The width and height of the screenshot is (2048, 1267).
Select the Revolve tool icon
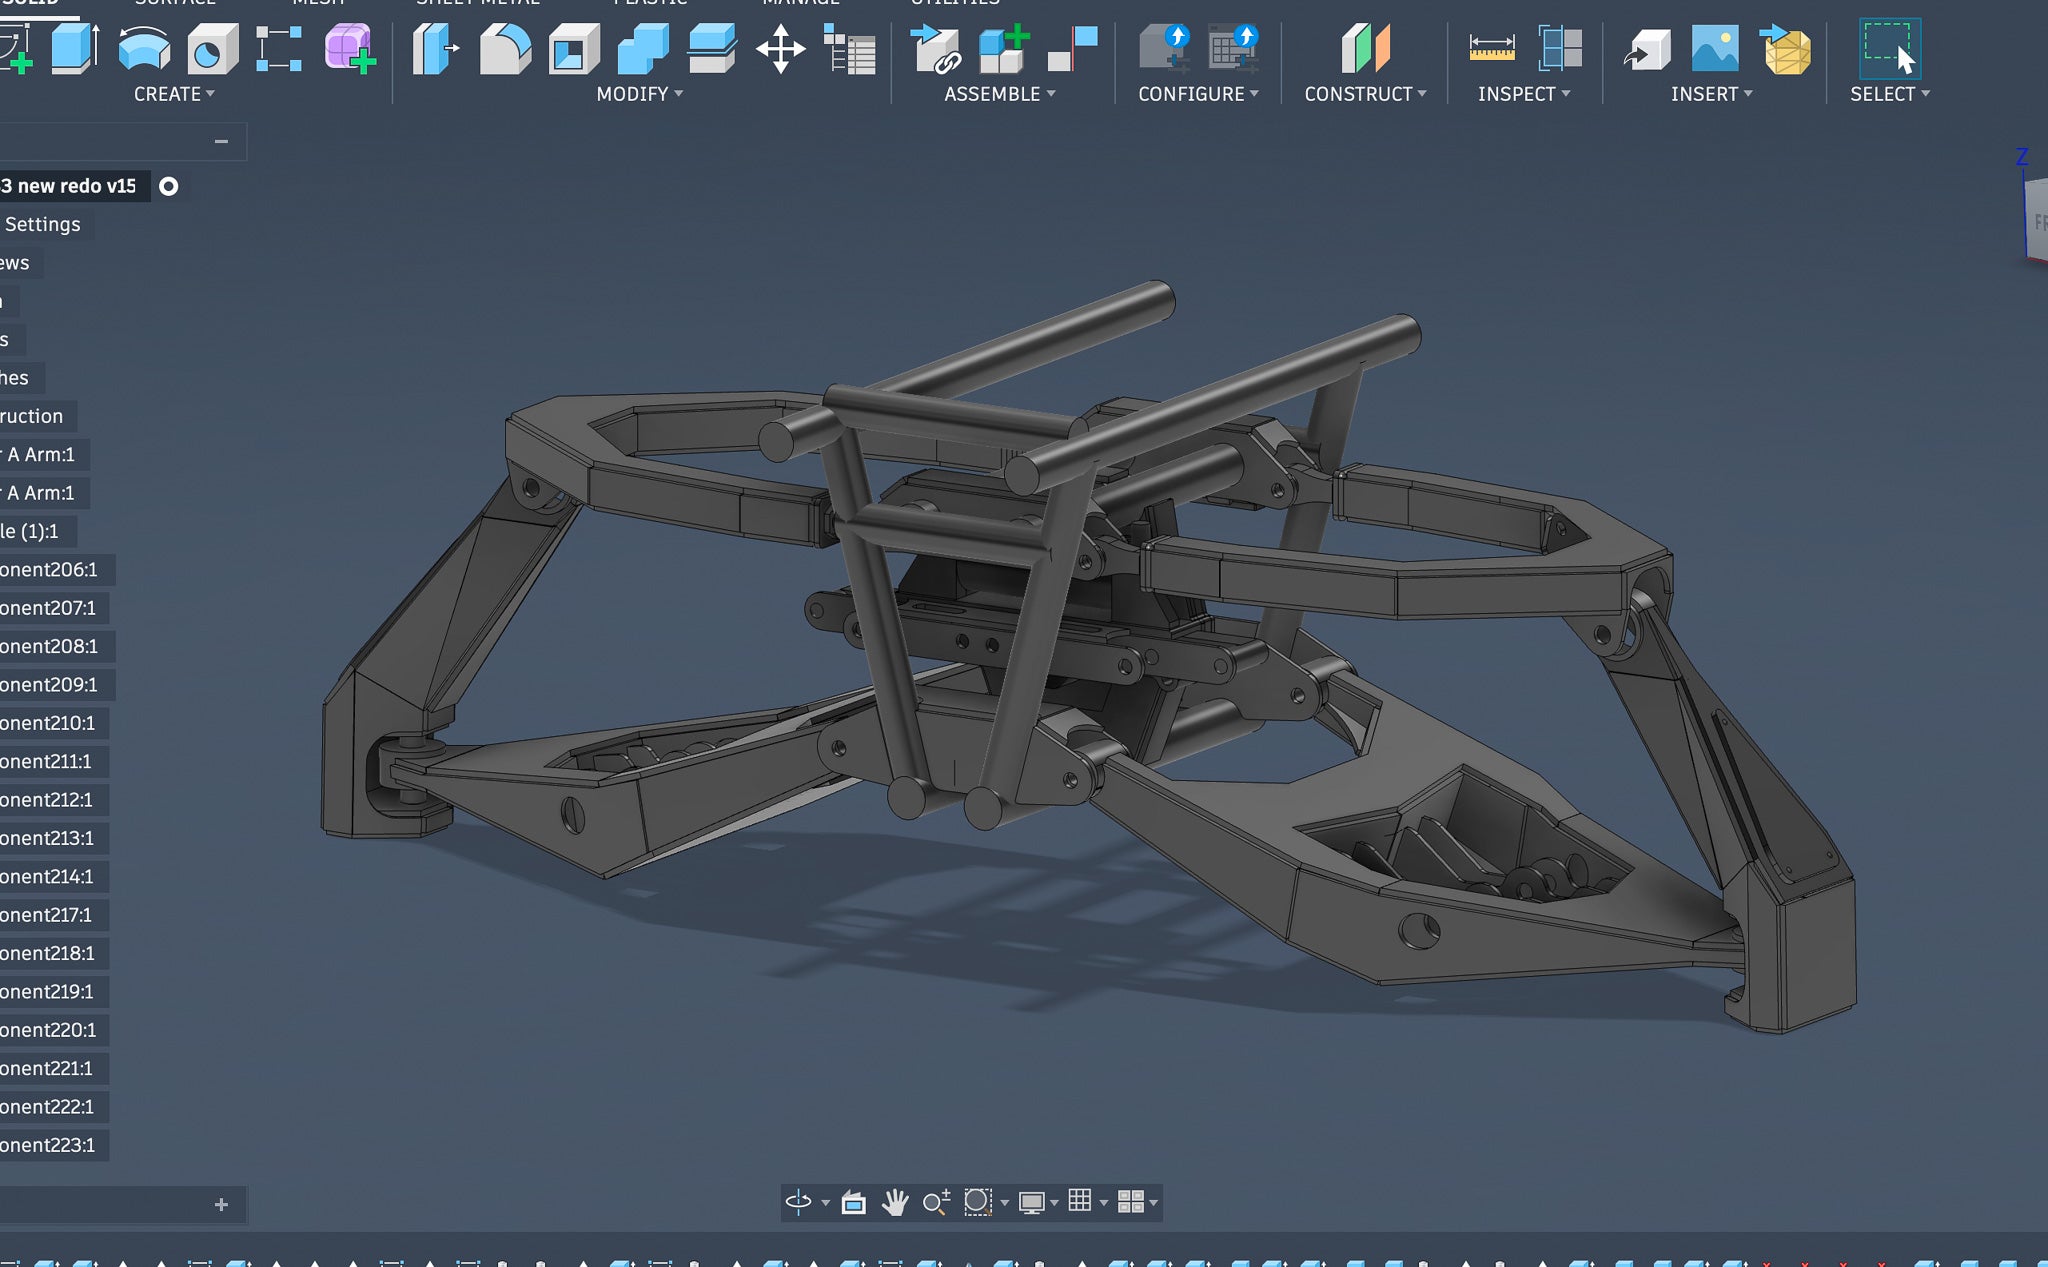click(144, 48)
